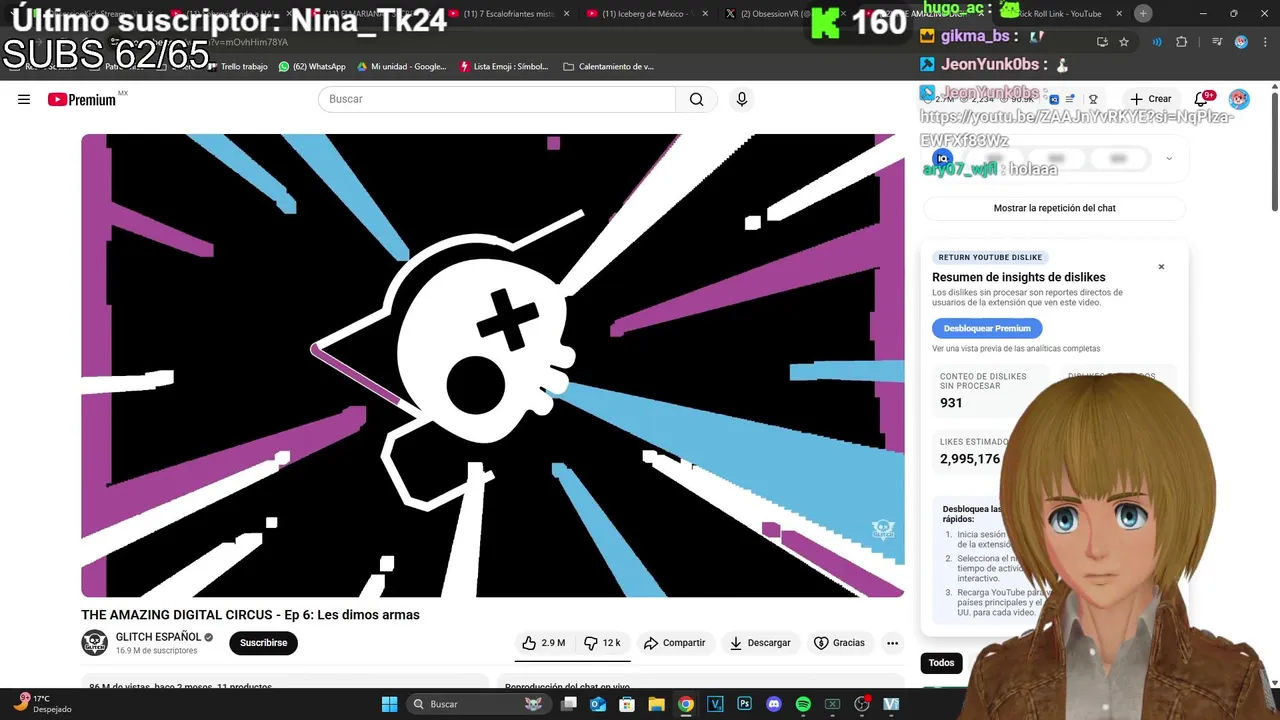The width and height of the screenshot is (1280, 720).
Task: Select the Todos filter chip
Action: tap(942, 663)
